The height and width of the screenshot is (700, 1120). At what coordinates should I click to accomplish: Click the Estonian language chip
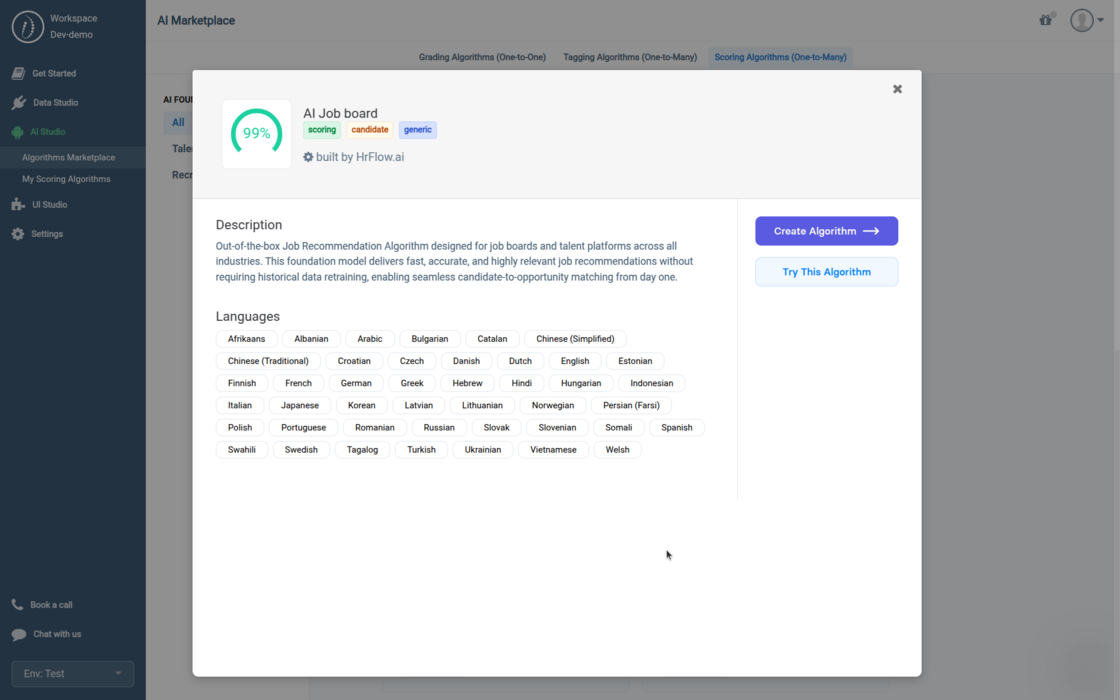click(x=635, y=361)
